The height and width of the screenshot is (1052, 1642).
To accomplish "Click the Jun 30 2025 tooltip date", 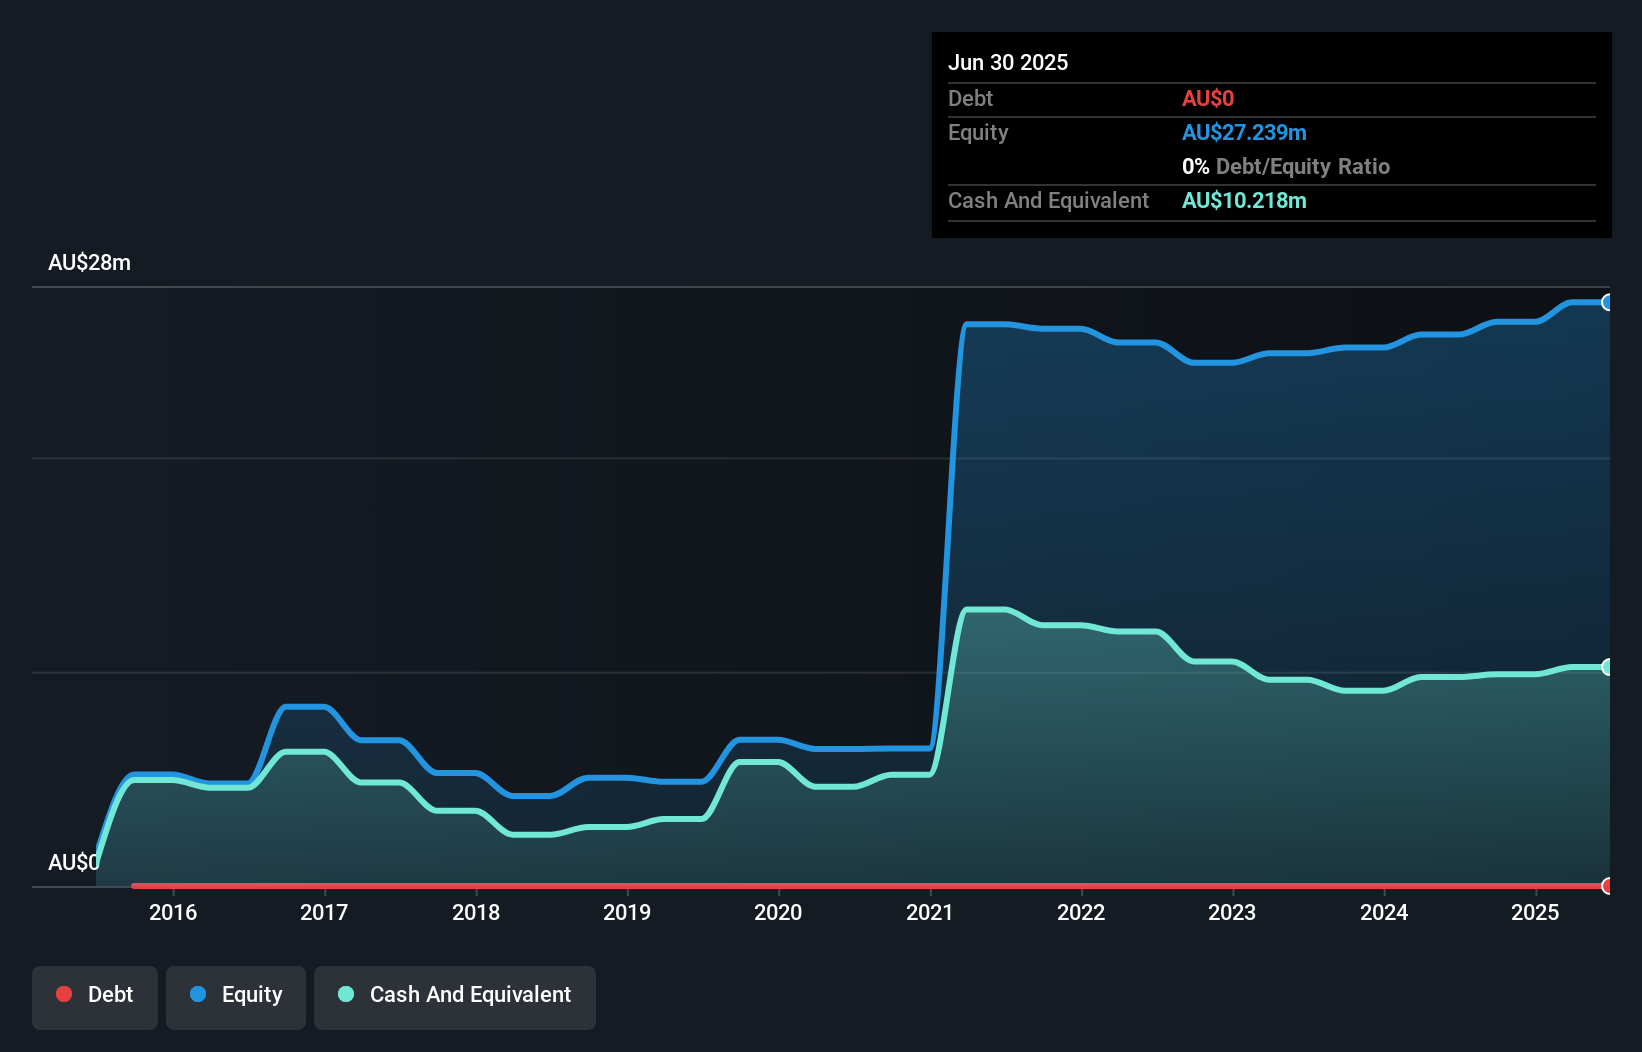I will (1008, 62).
